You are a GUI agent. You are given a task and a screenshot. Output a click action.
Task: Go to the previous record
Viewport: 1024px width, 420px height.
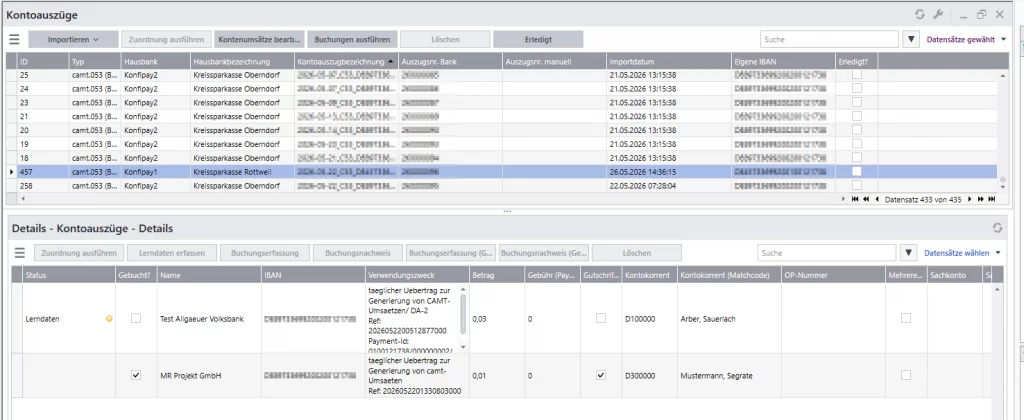point(876,199)
